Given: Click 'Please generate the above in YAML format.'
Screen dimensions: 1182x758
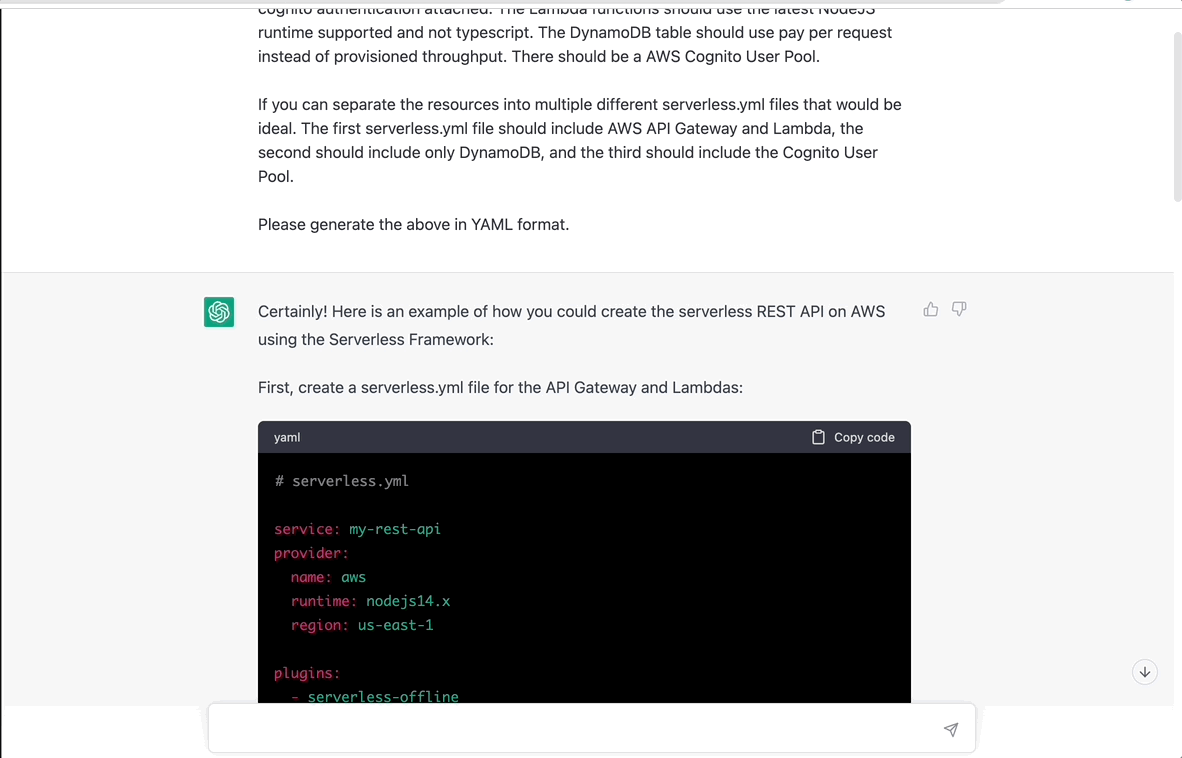Looking at the screenshot, I should click(413, 225).
